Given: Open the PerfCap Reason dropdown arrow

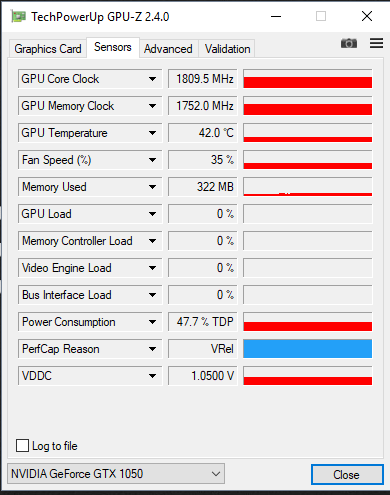Looking at the screenshot, I should [152, 349].
